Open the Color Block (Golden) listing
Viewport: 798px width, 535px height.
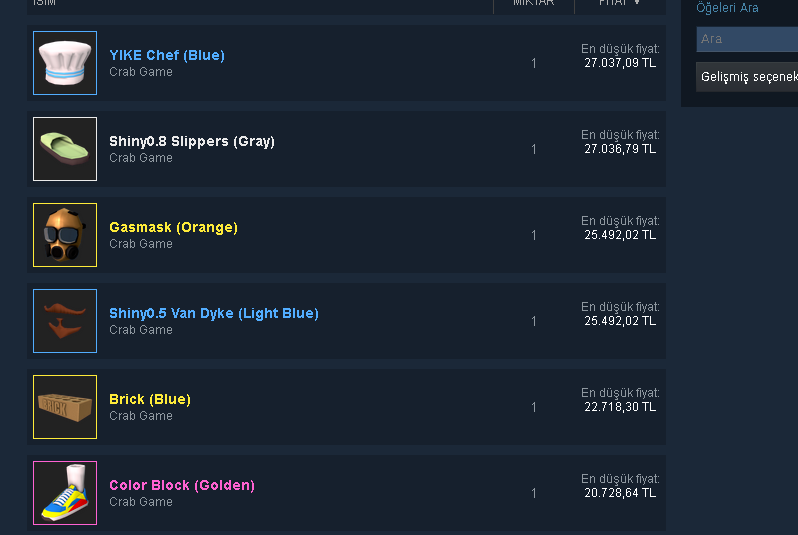pos(182,485)
